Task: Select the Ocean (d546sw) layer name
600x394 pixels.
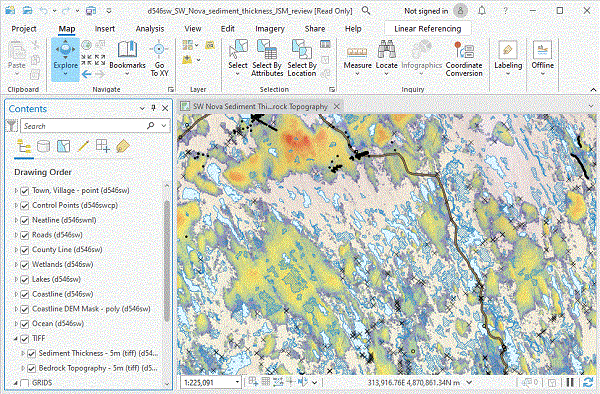Action: click(58, 324)
